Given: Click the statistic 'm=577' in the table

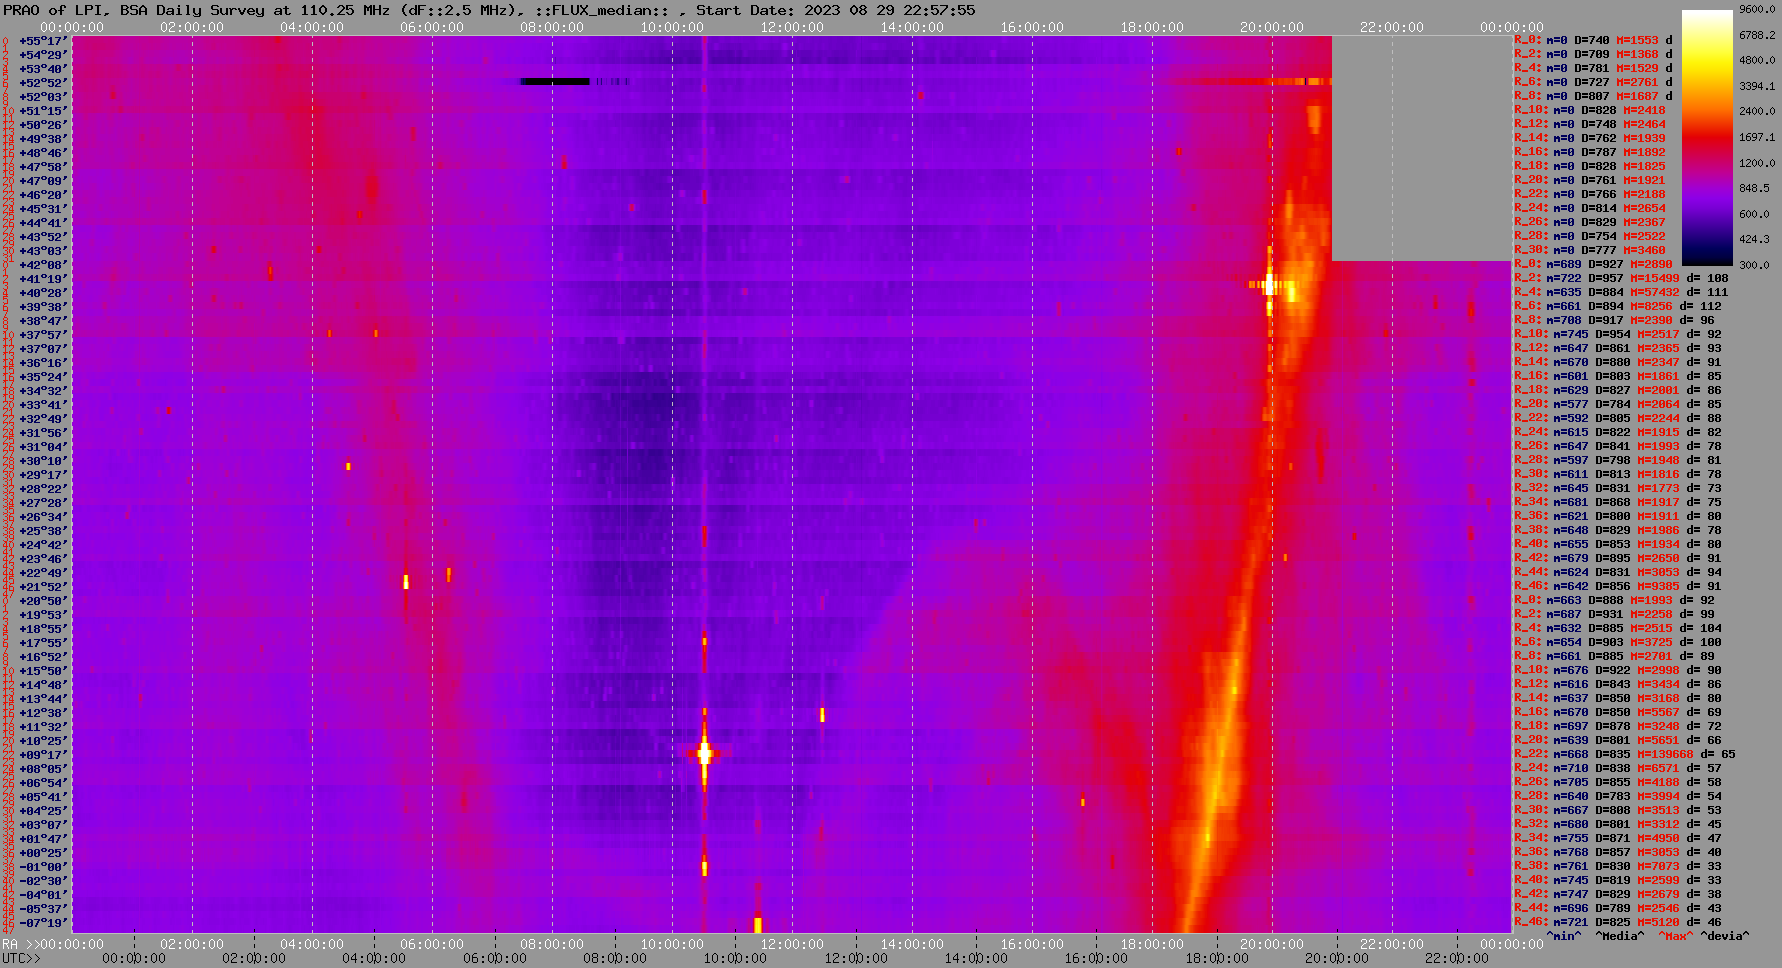Looking at the screenshot, I should coord(1570,405).
